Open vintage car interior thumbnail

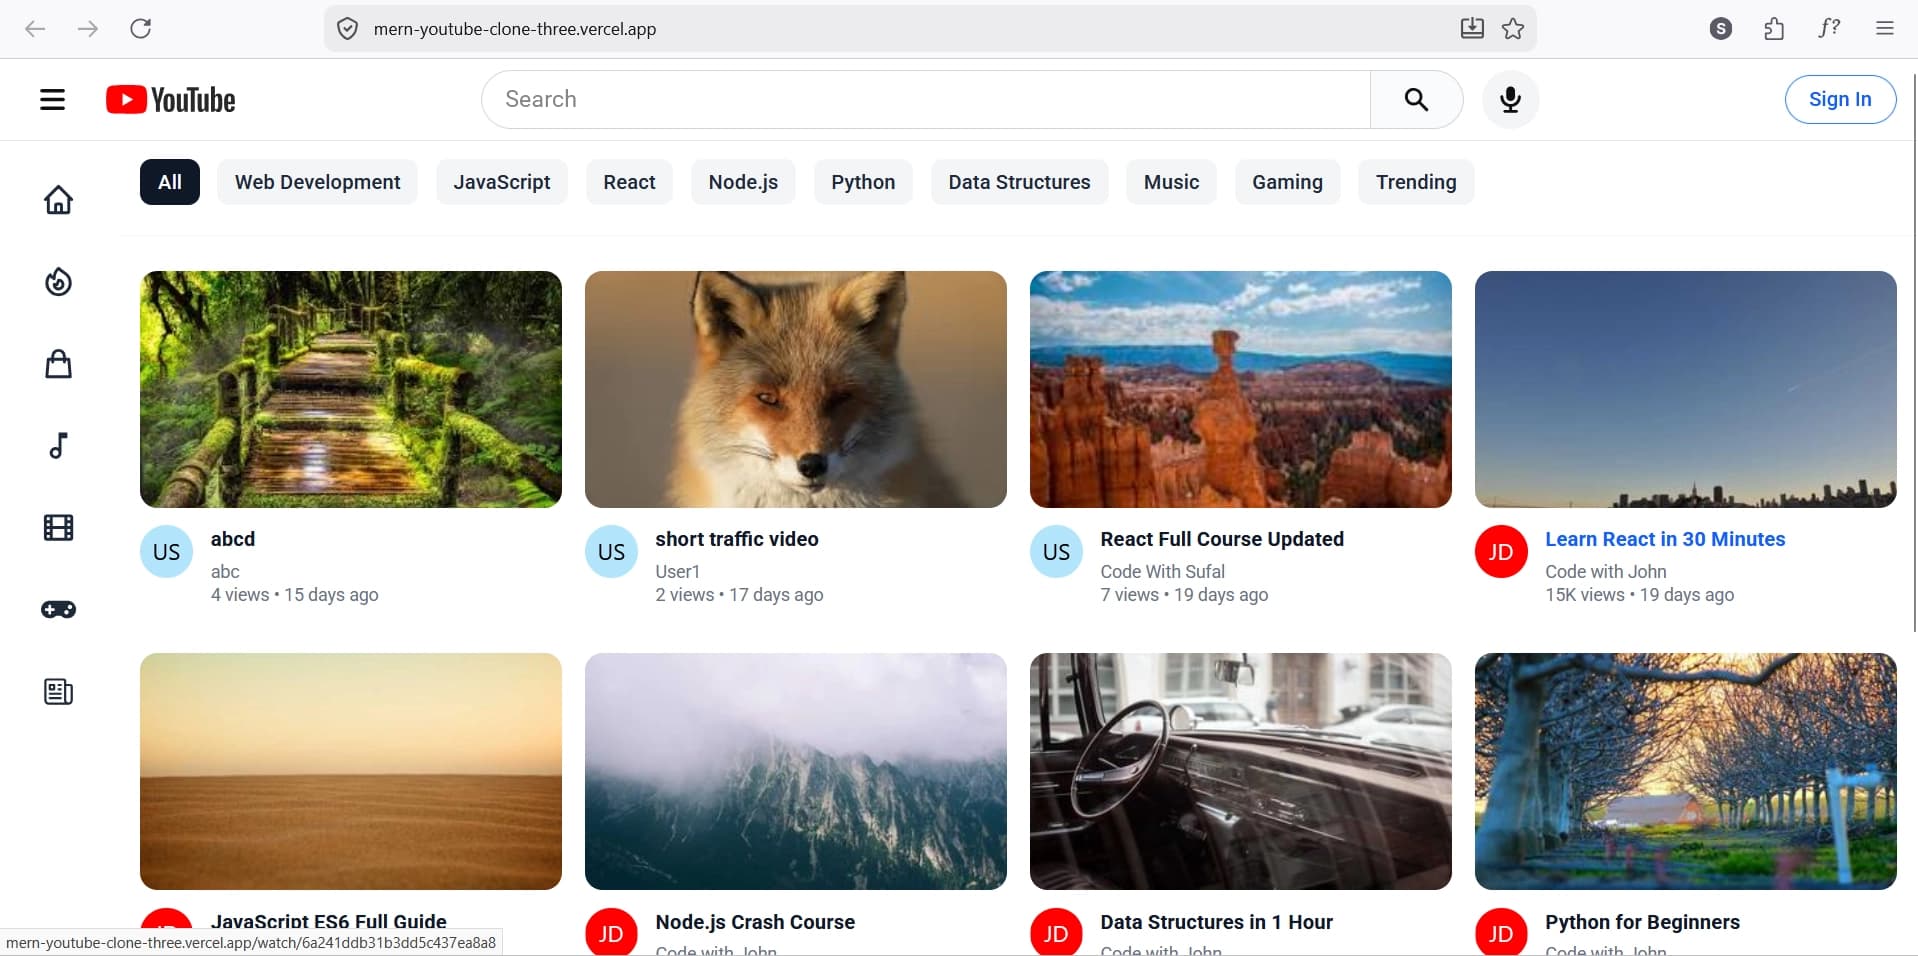(x=1241, y=771)
